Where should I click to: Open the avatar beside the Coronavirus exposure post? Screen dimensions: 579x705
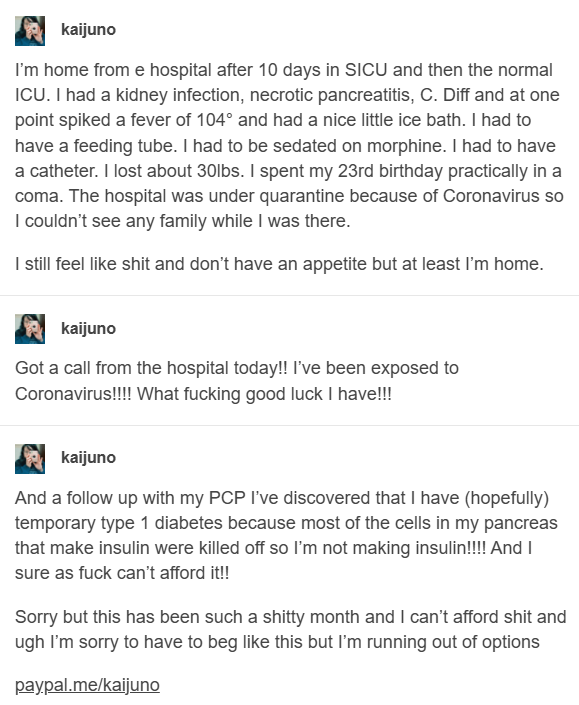30,329
